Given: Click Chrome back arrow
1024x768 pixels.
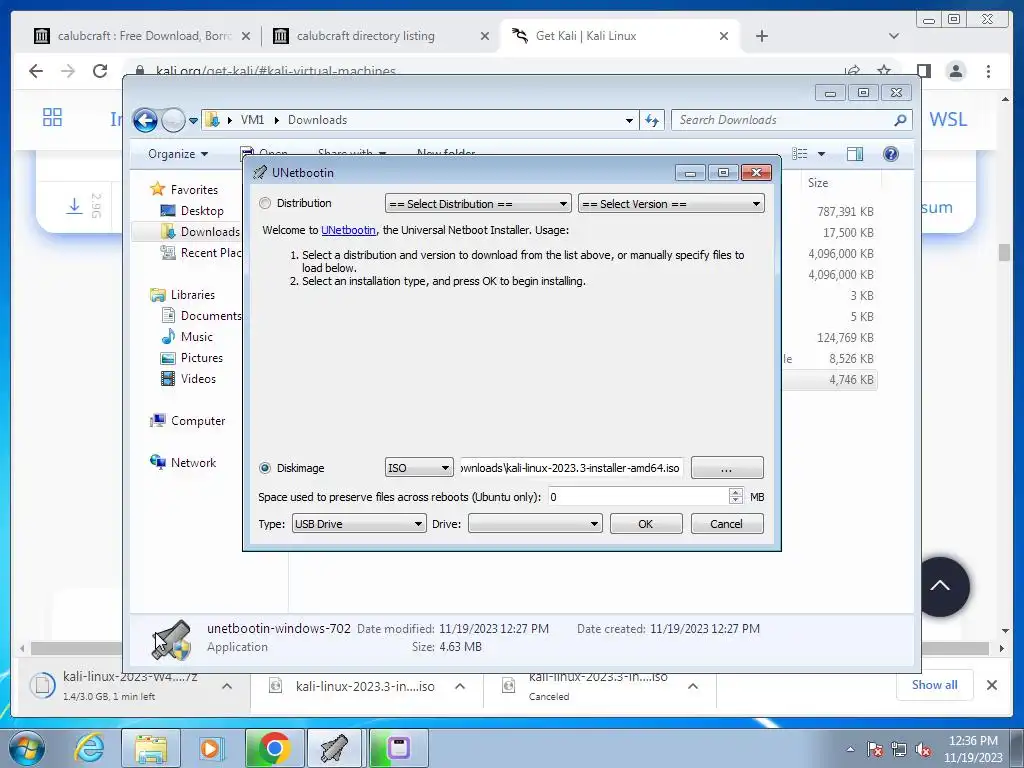Looking at the screenshot, I should 36,71.
